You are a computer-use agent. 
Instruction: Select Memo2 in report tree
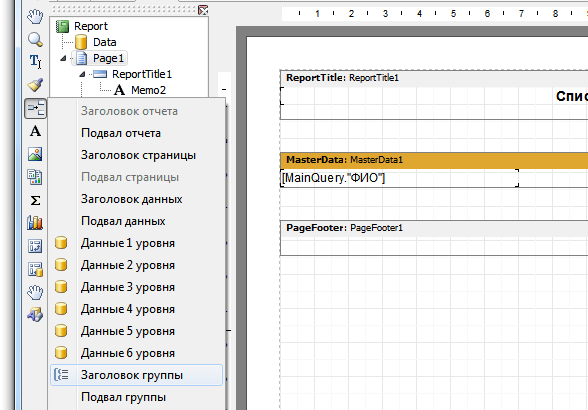(x=140, y=90)
